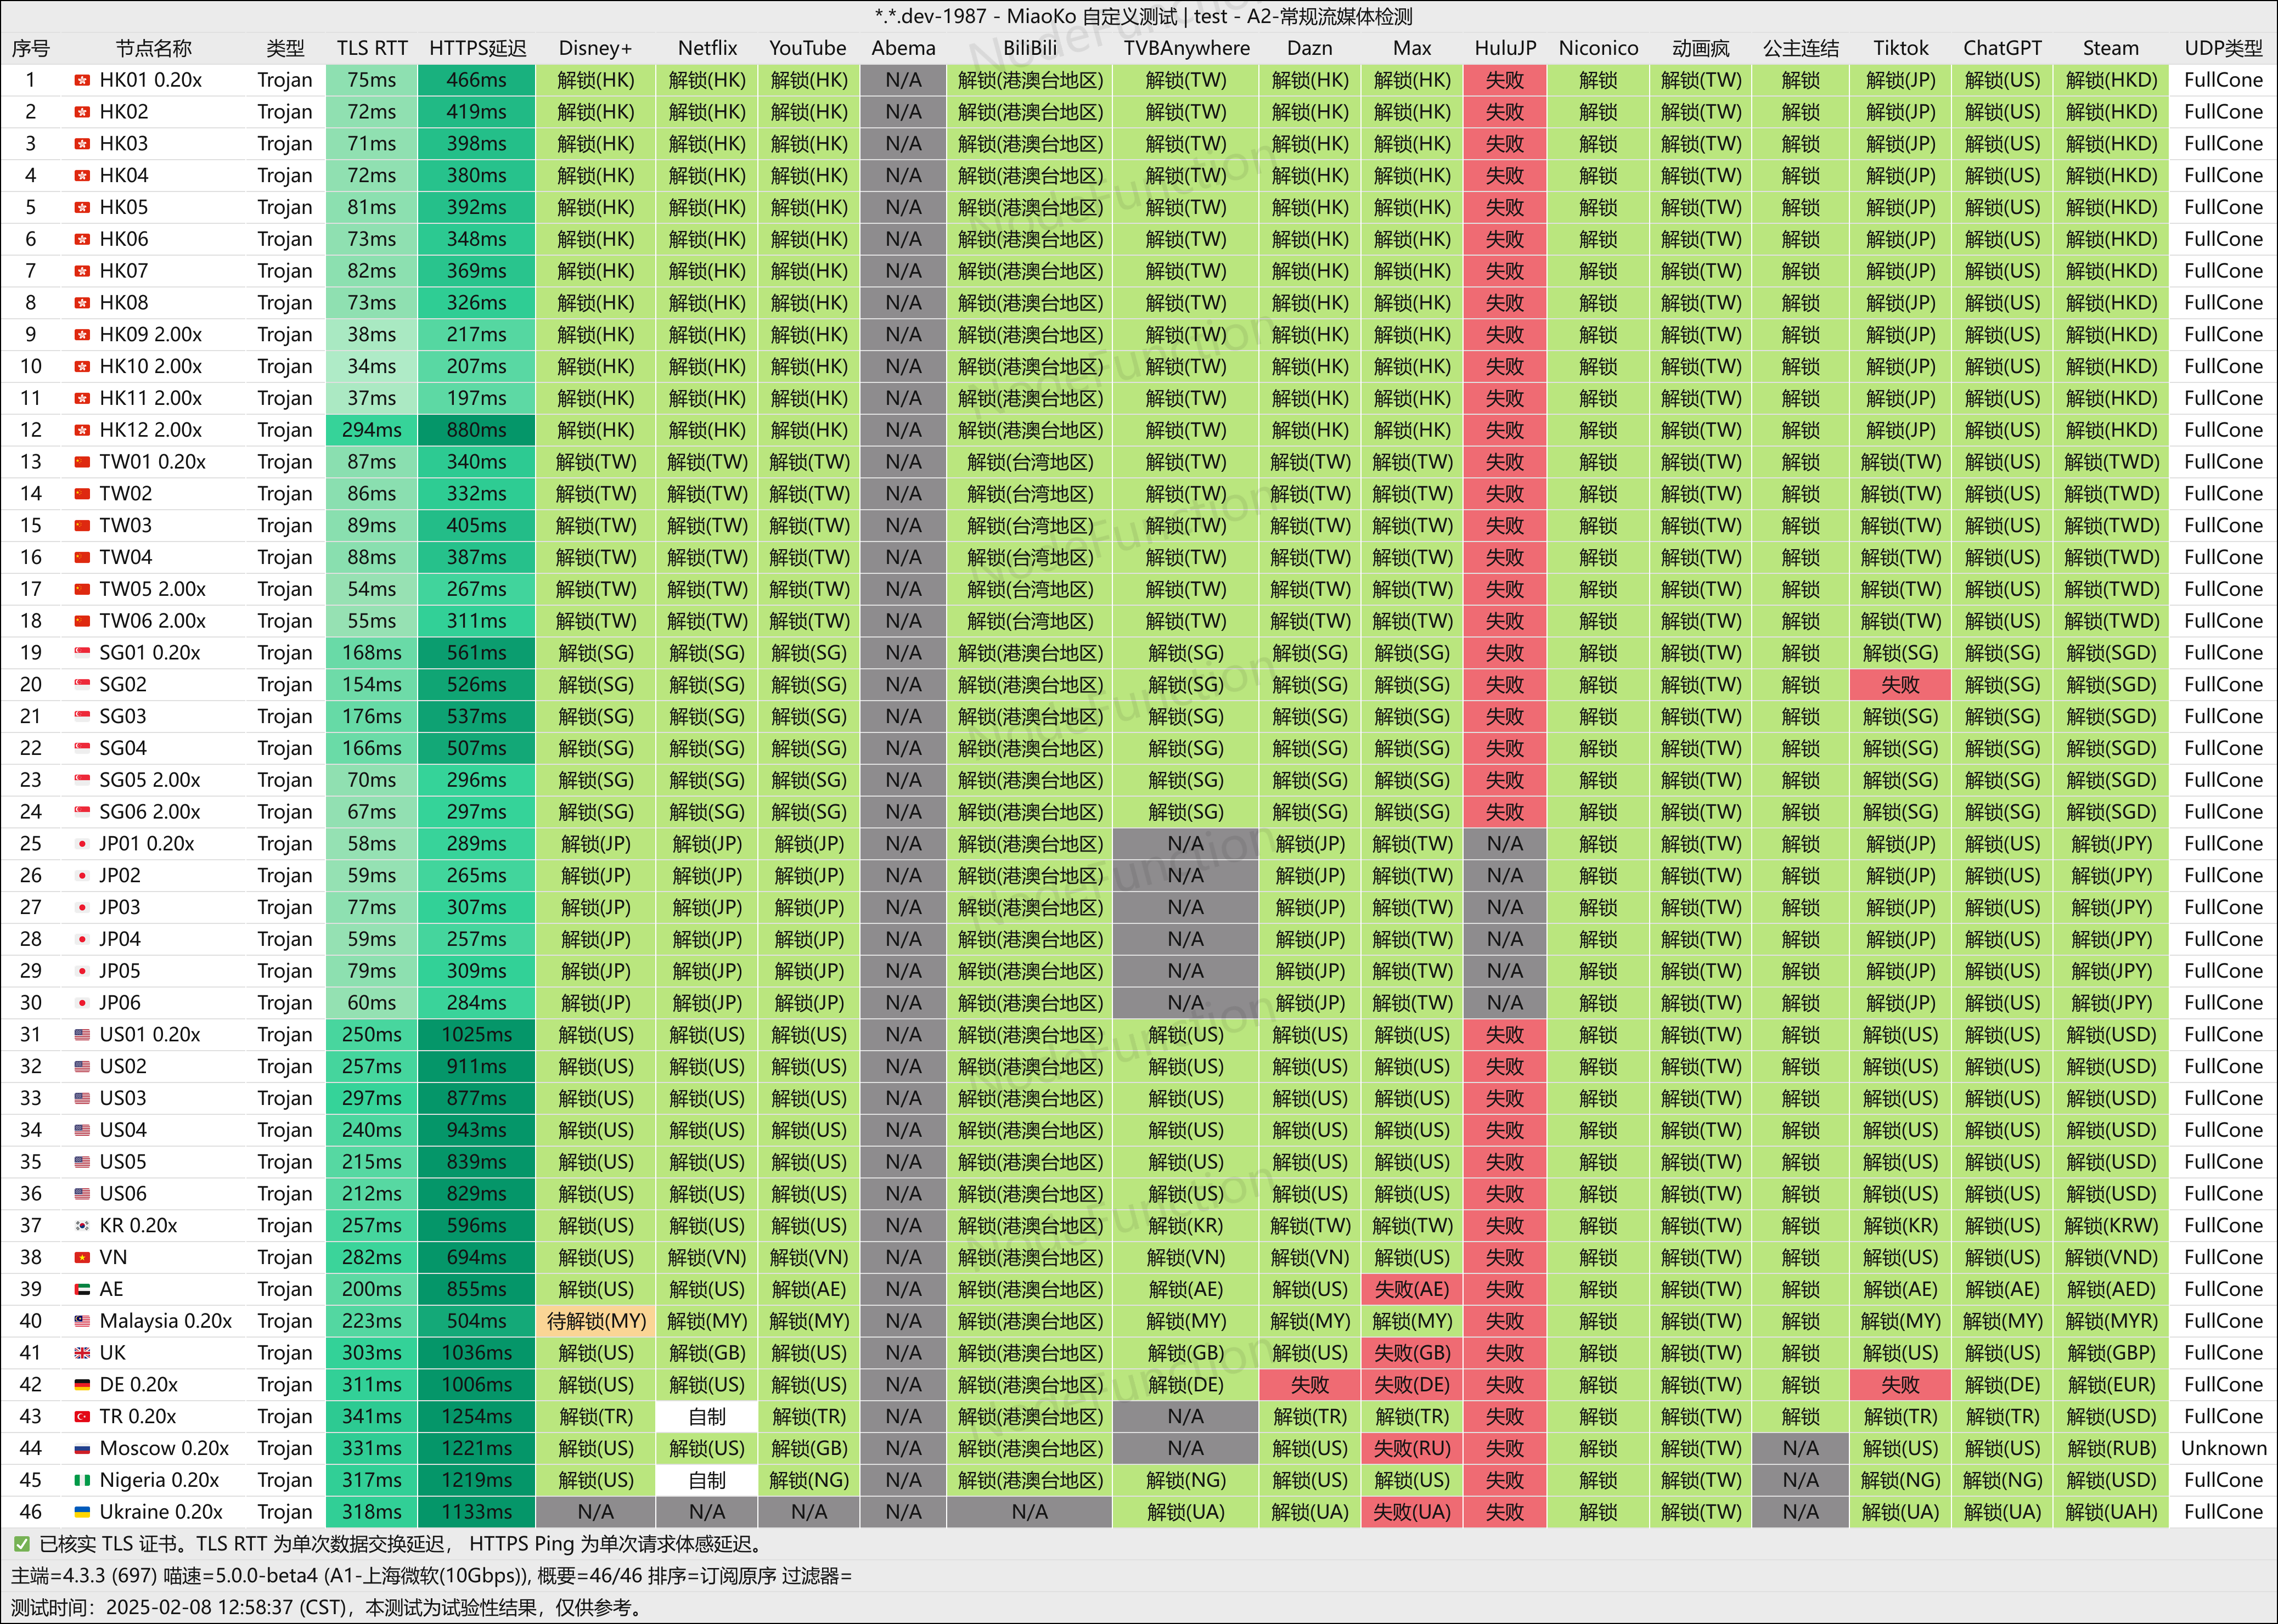Click the 失败(AE) Max cell
The height and width of the screenshot is (1624, 2278).
(1412, 1289)
